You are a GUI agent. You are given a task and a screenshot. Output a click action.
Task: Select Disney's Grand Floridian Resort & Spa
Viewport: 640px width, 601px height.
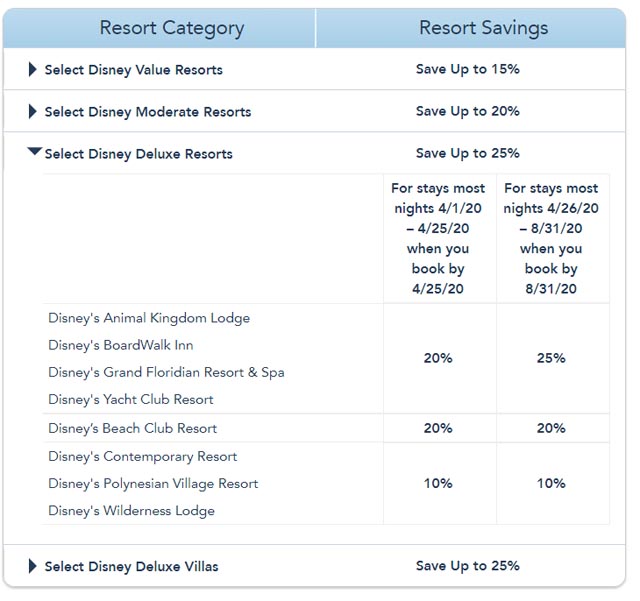click(166, 373)
